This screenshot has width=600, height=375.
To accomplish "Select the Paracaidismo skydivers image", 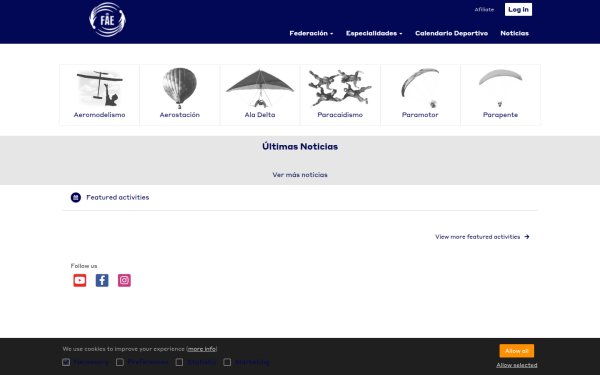I will [x=340, y=88].
